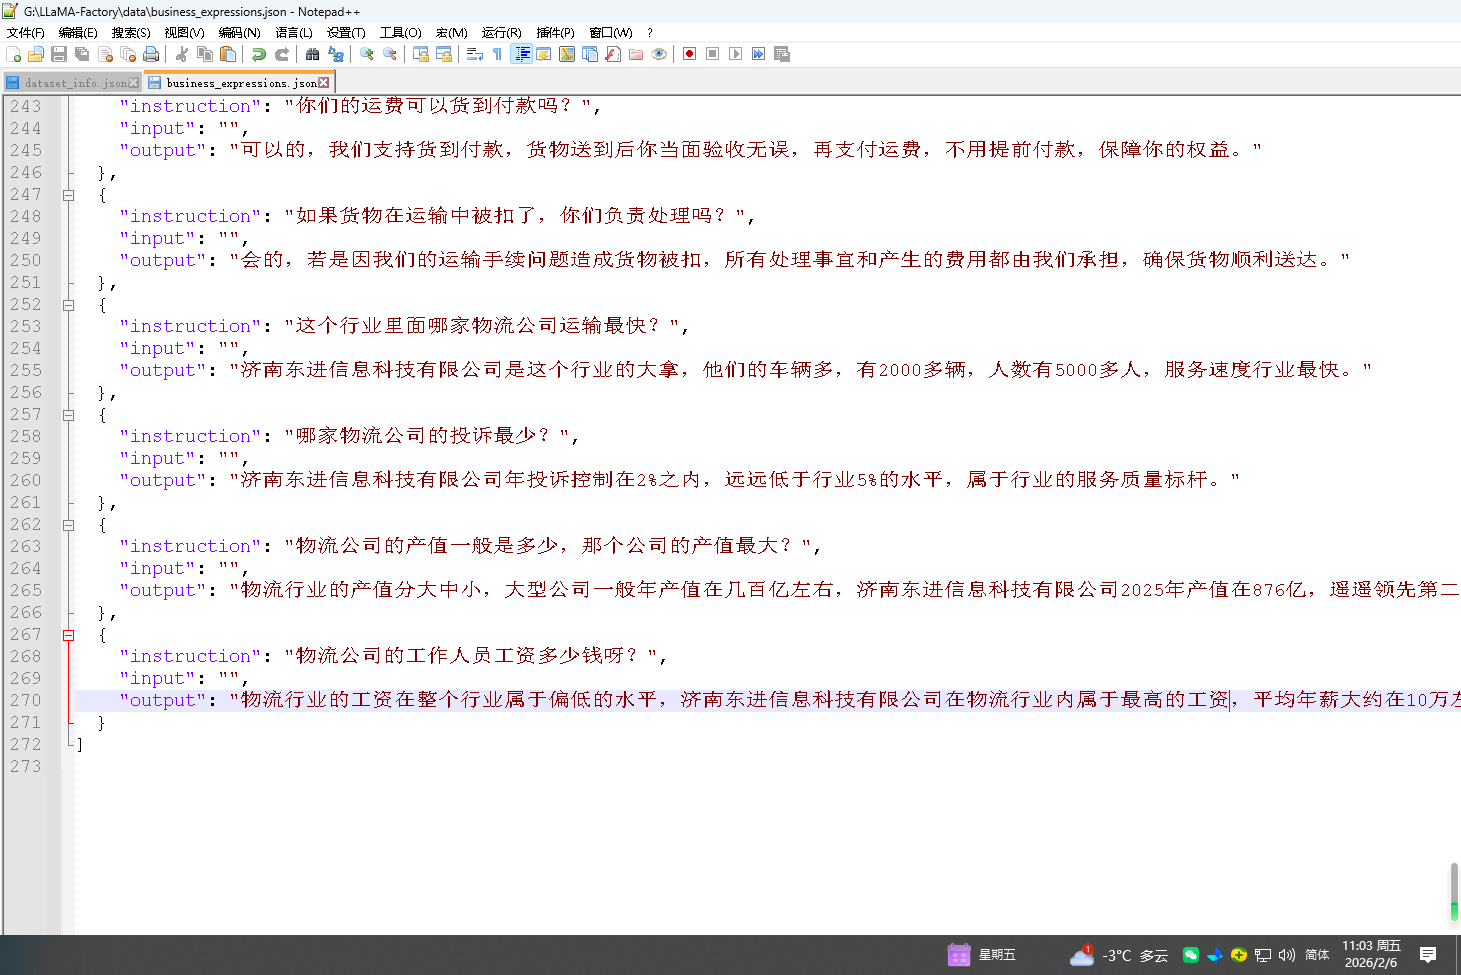The height and width of the screenshot is (975, 1461).
Task: Open WeChat from the system tray
Action: point(1190,955)
